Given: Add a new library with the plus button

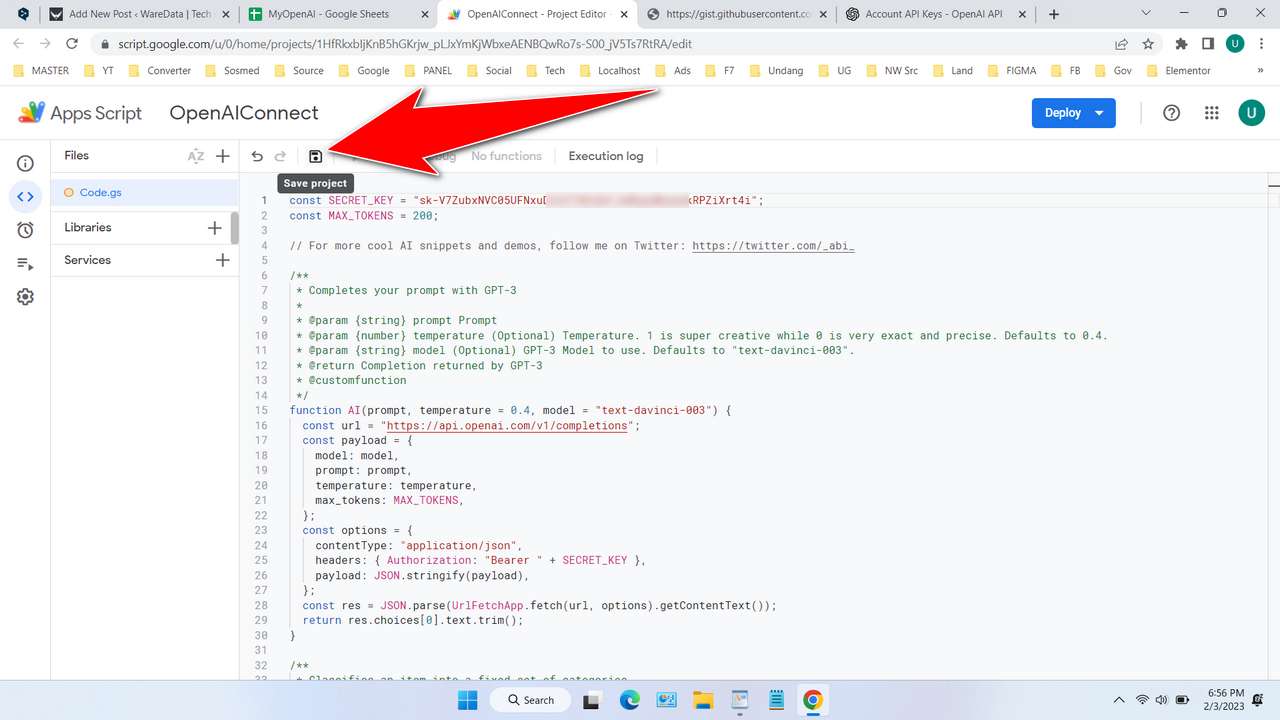Looking at the screenshot, I should 214,227.
